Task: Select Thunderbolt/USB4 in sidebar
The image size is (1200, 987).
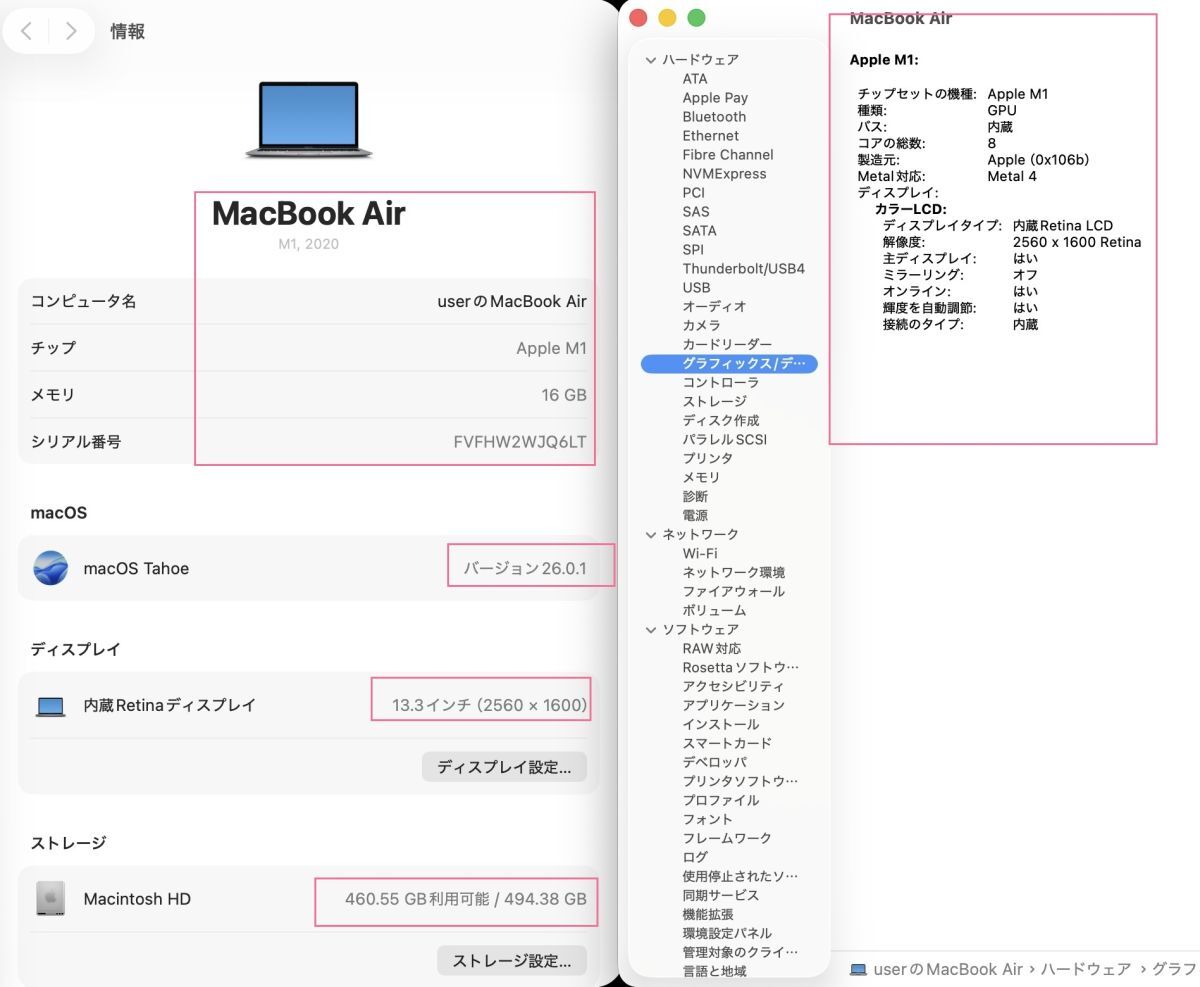Action: [743, 269]
